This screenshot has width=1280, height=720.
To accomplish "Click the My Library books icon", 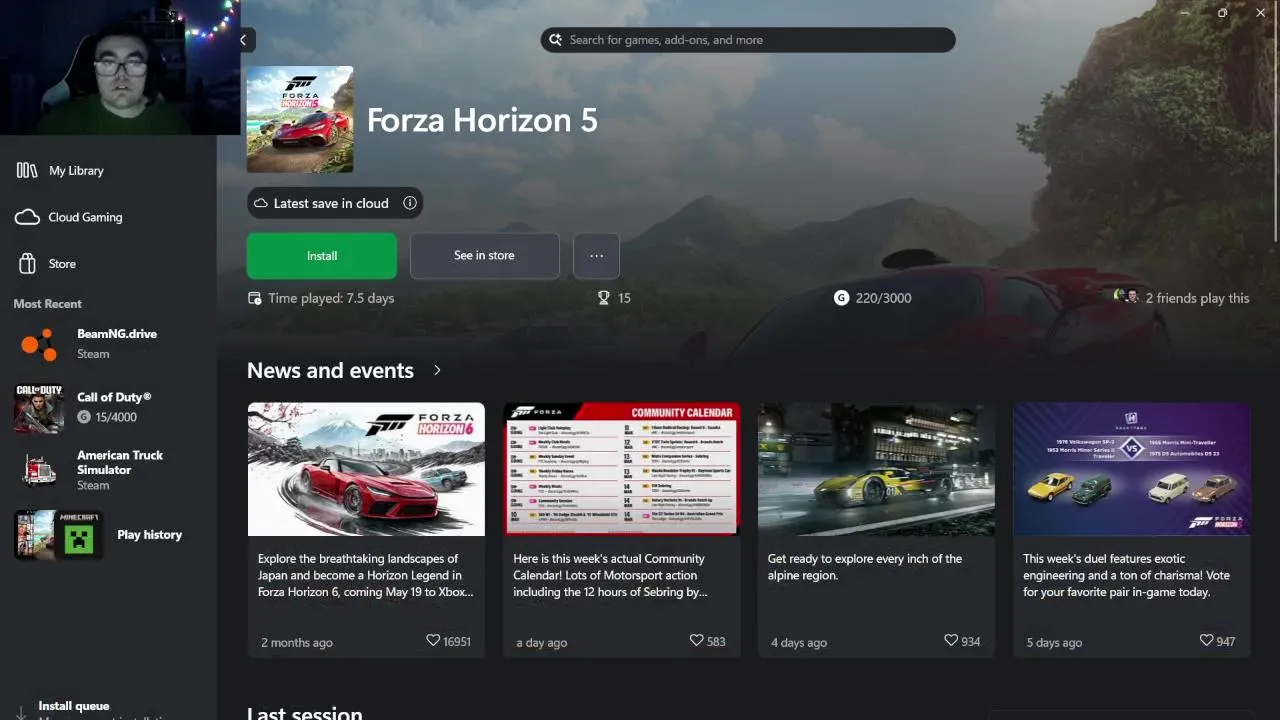I will pyautogui.click(x=27, y=170).
